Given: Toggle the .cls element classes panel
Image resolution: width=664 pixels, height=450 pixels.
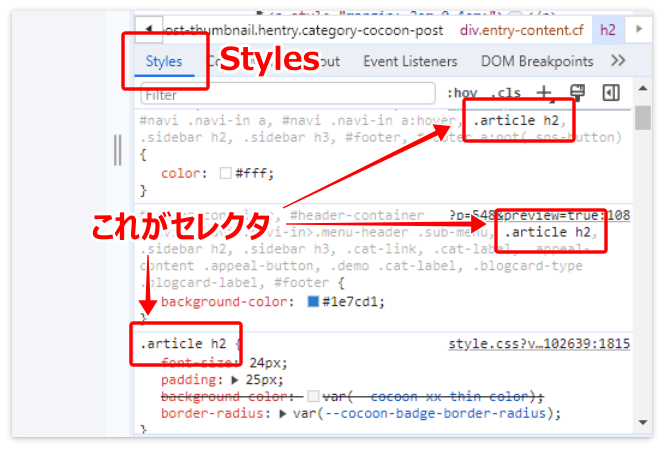Looking at the screenshot, I should (506, 93).
